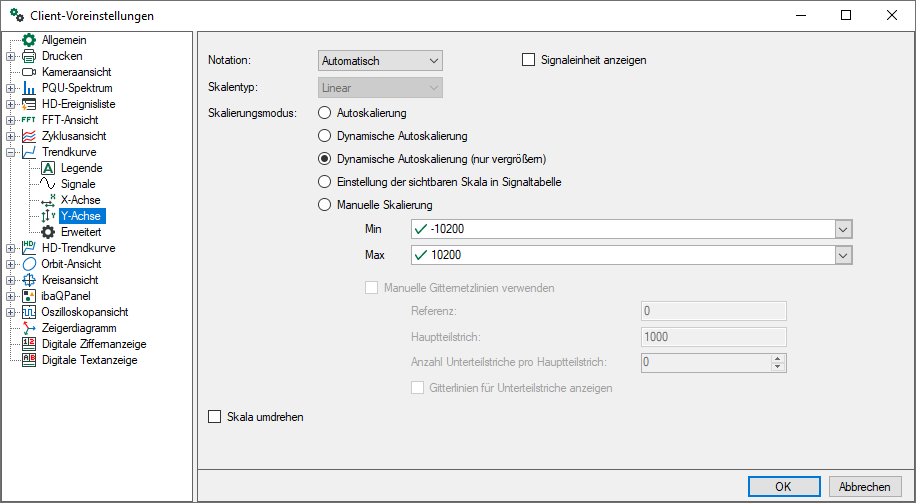The width and height of the screenshot is (916, 503).
Task: Select Manuelle Skalierung radio button
Action: pos(323,205)
